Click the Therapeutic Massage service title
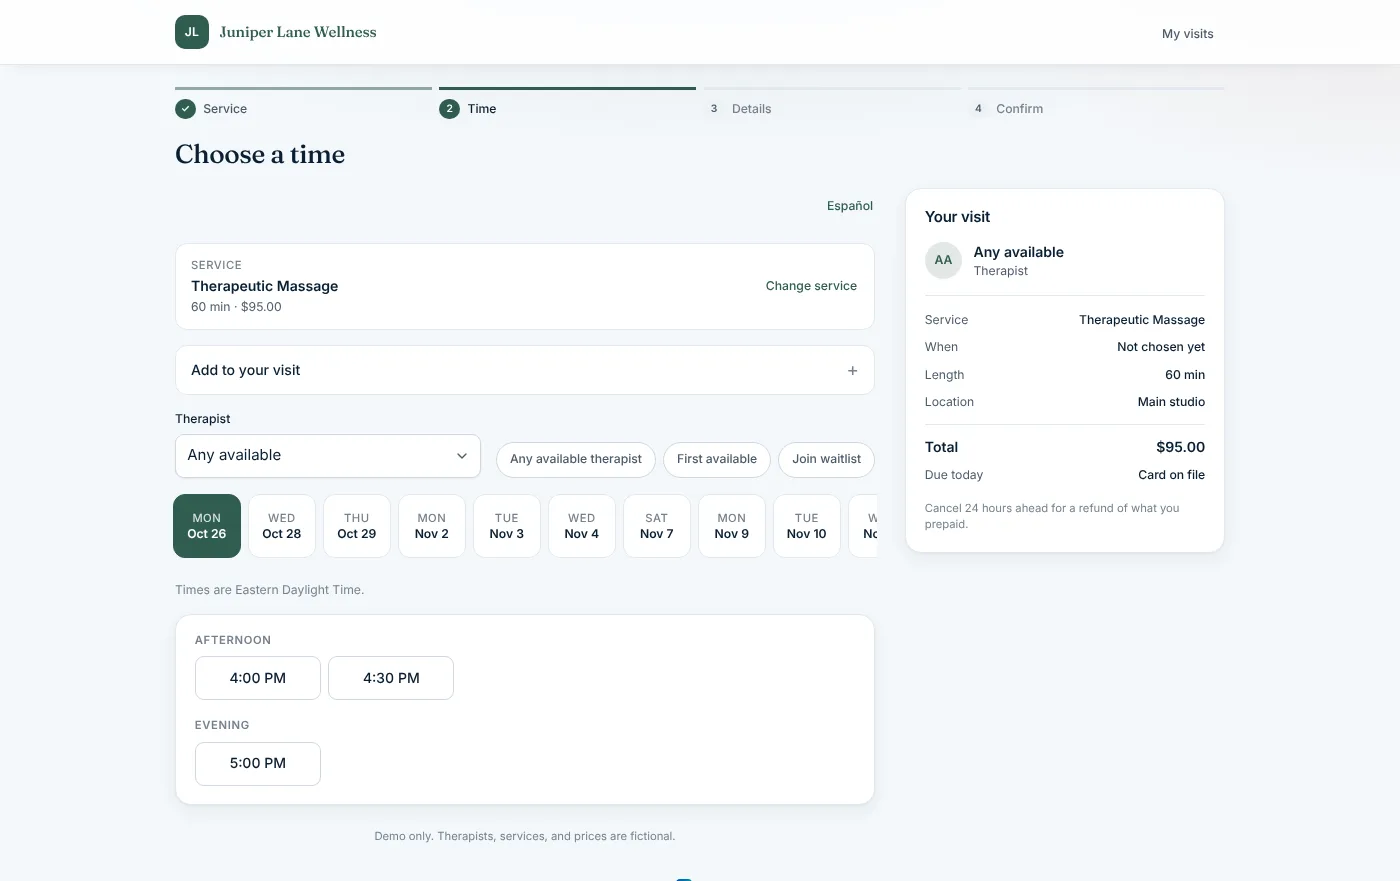The width and height of the screenshot is (1400, 881). click(265, 286)
